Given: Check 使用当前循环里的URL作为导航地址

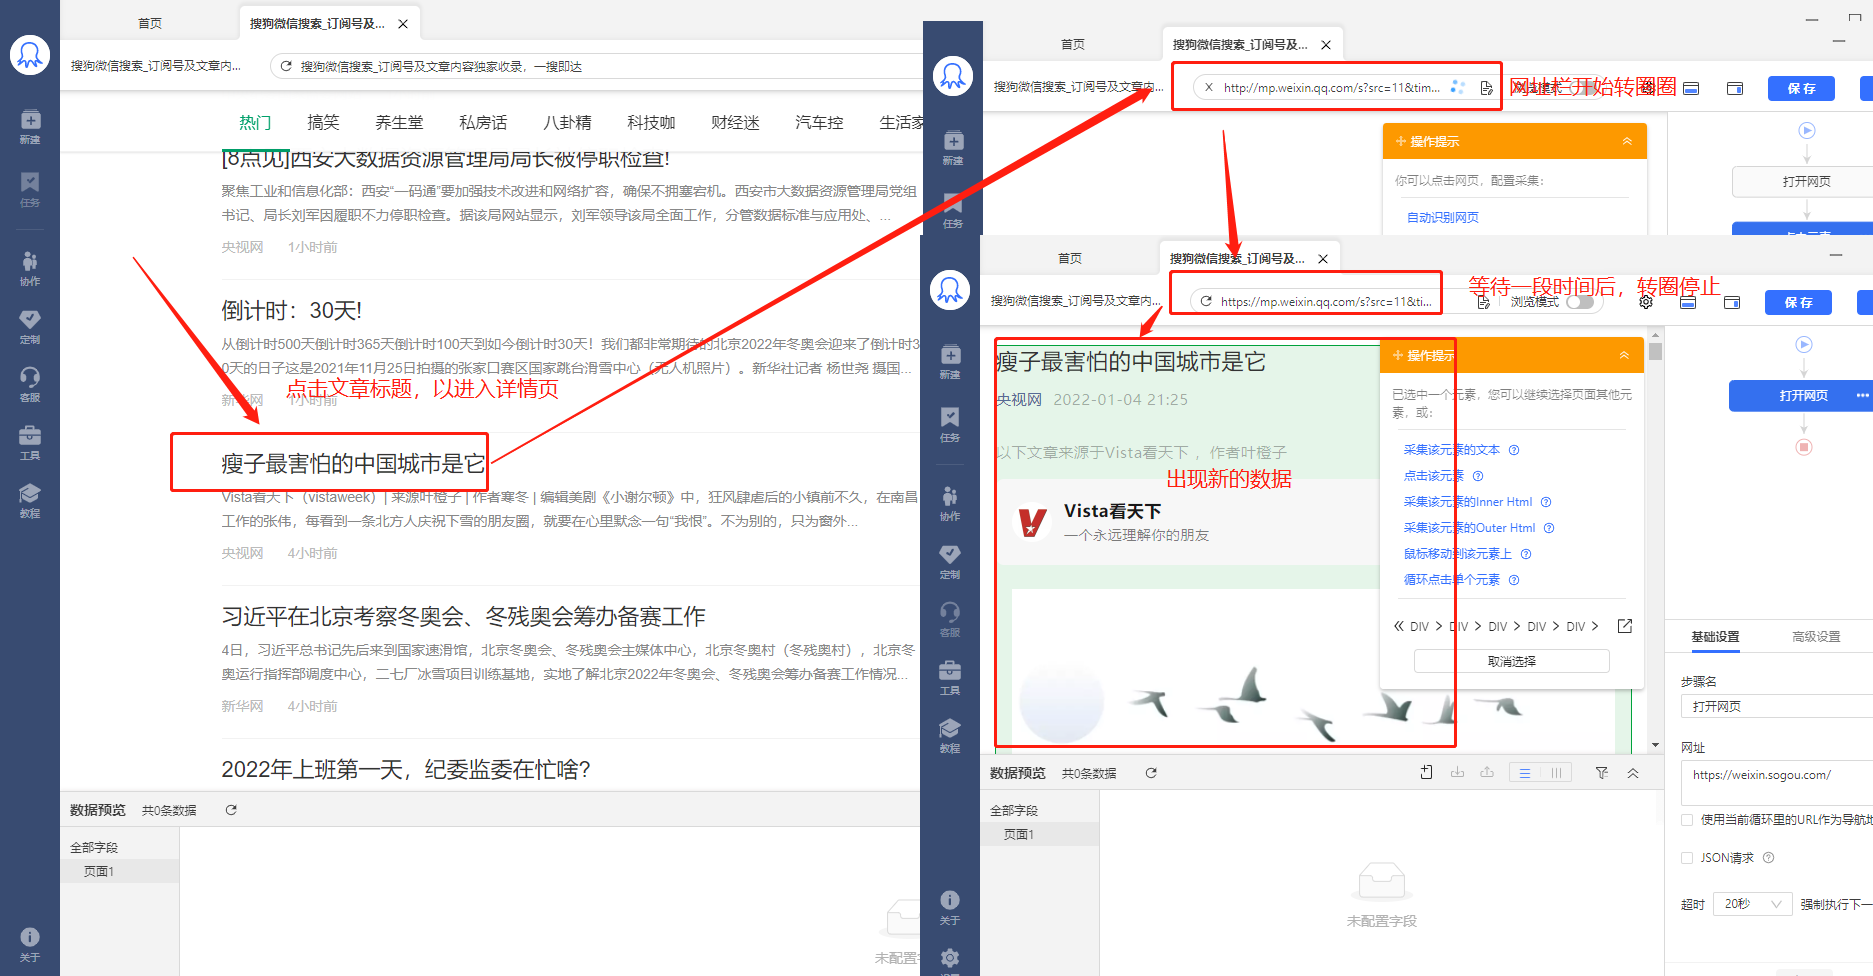Looking at the screenshot, I should (1687, 820).
